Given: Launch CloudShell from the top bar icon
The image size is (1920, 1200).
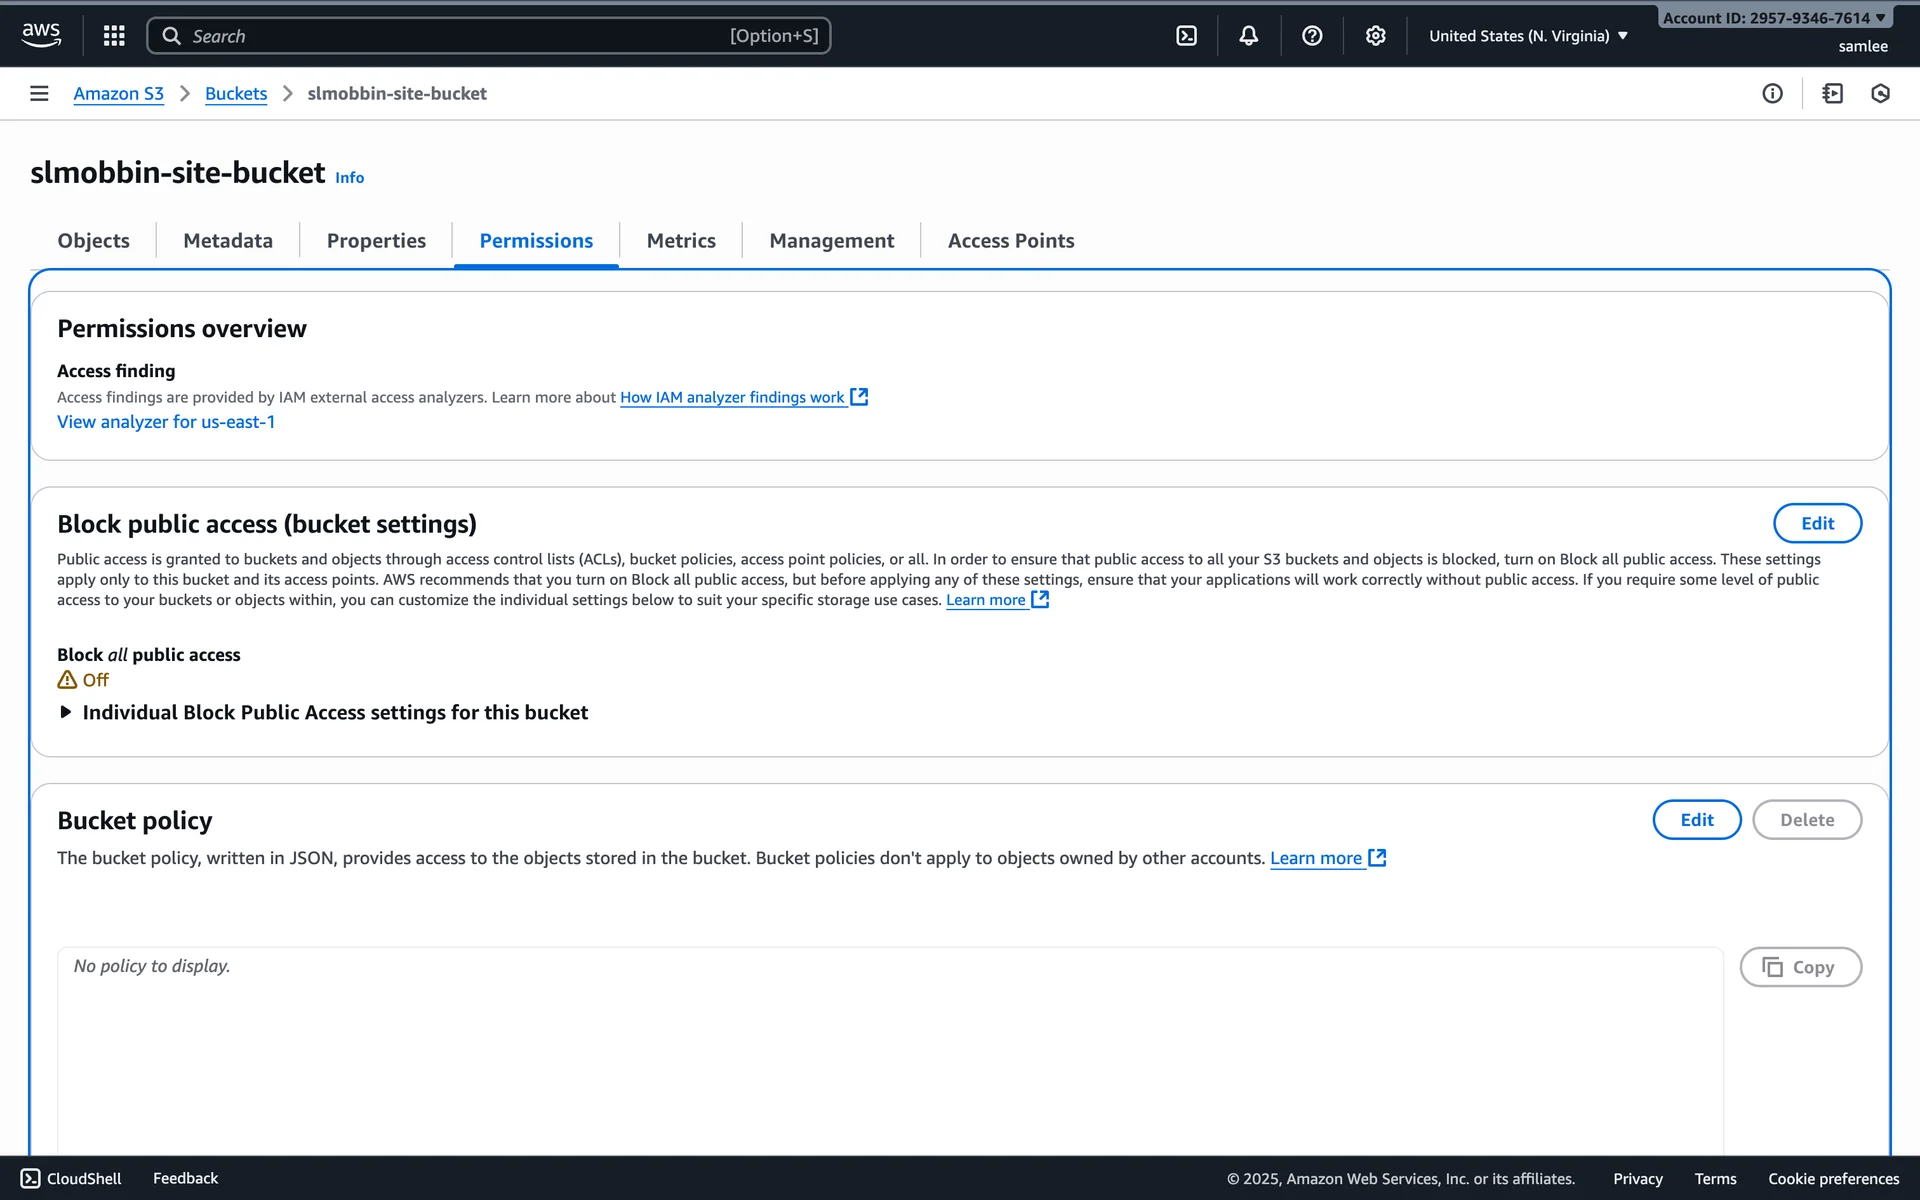Looking at the screenshot, I should 1186,36.
